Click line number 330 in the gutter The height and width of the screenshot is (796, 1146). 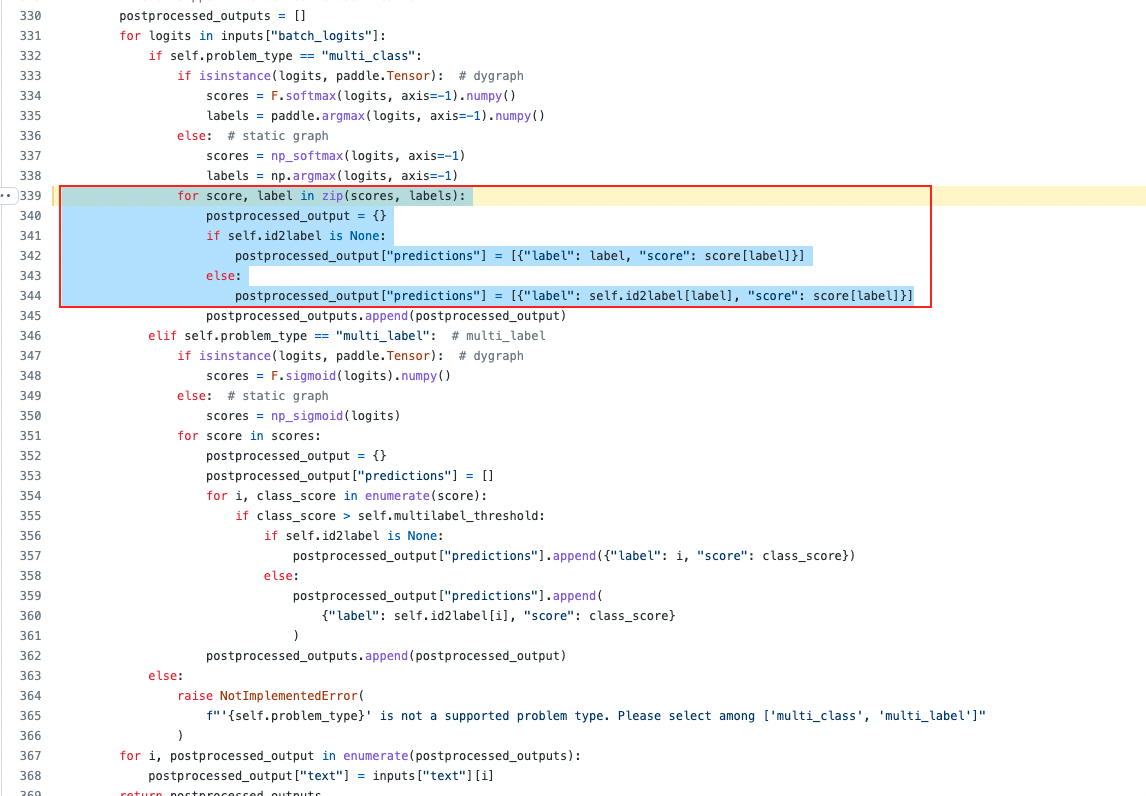(x=32, y=15)
